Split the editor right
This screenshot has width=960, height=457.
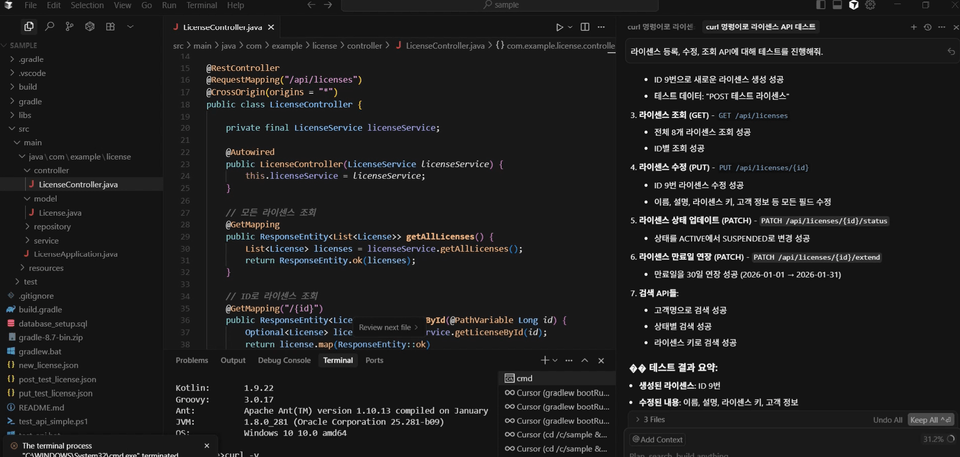[585, 27]
